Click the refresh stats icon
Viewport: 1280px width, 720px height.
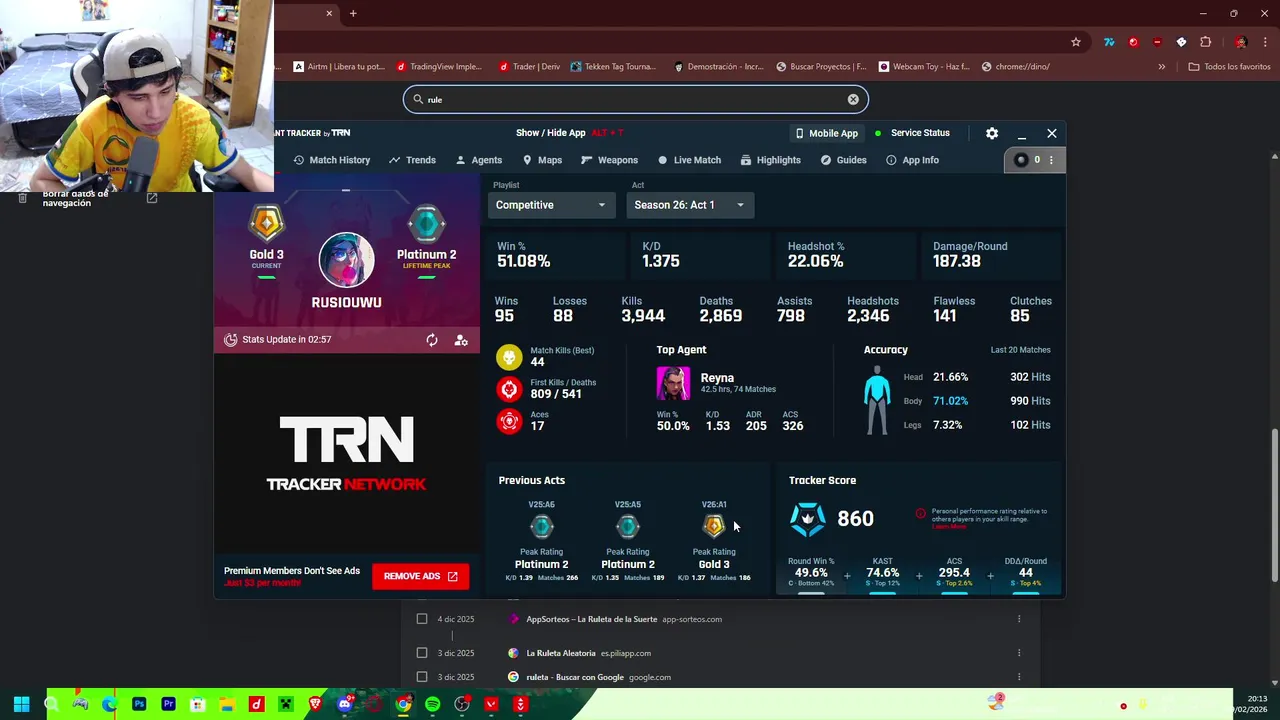coord(432,340)
